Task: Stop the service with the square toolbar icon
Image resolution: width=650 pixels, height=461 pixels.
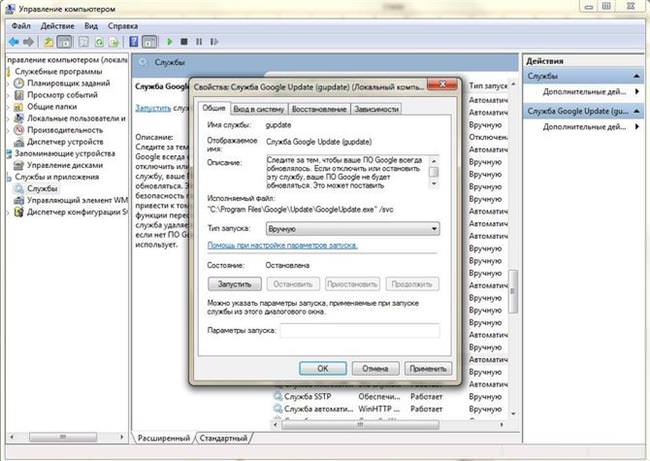Action: [x=184, y=41]
